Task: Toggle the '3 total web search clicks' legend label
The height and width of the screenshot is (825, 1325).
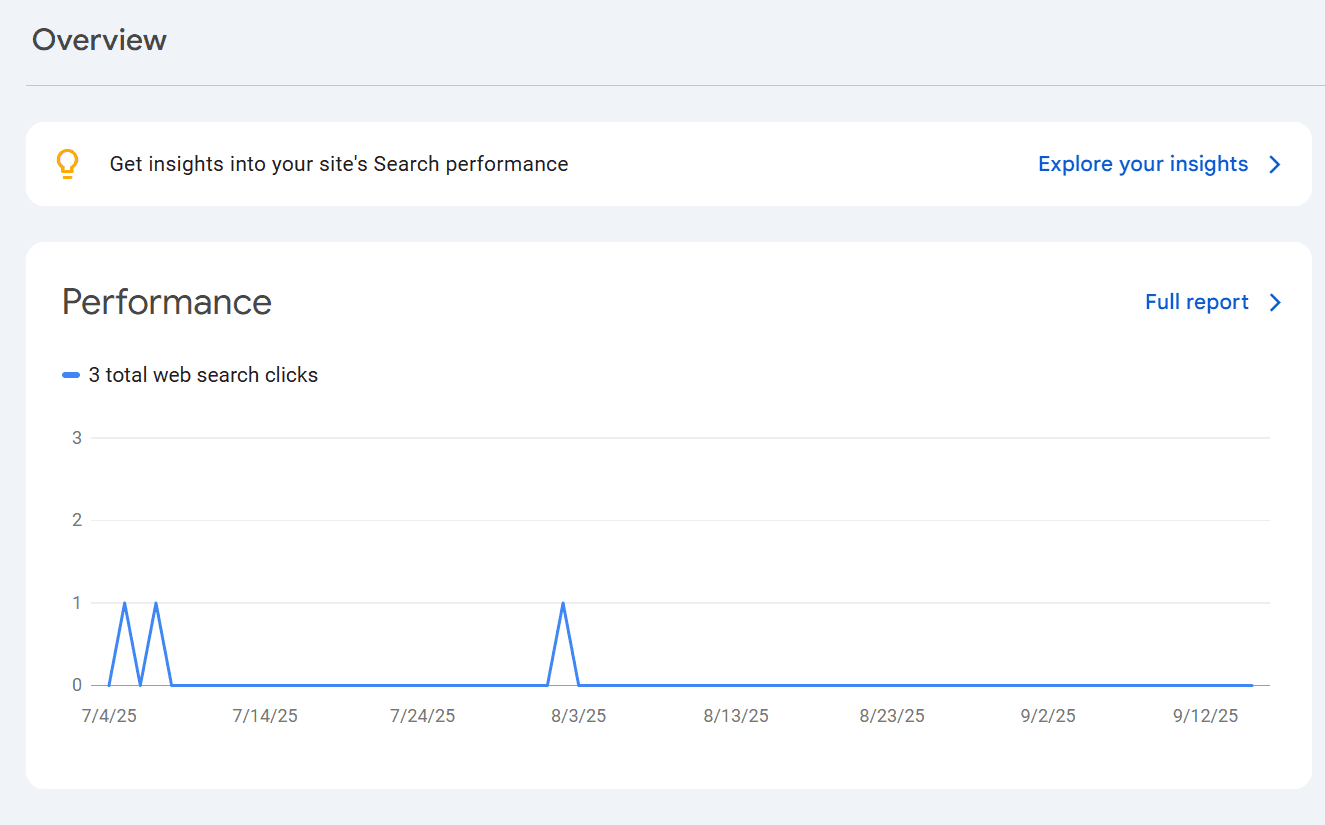Action: point(203,375)
